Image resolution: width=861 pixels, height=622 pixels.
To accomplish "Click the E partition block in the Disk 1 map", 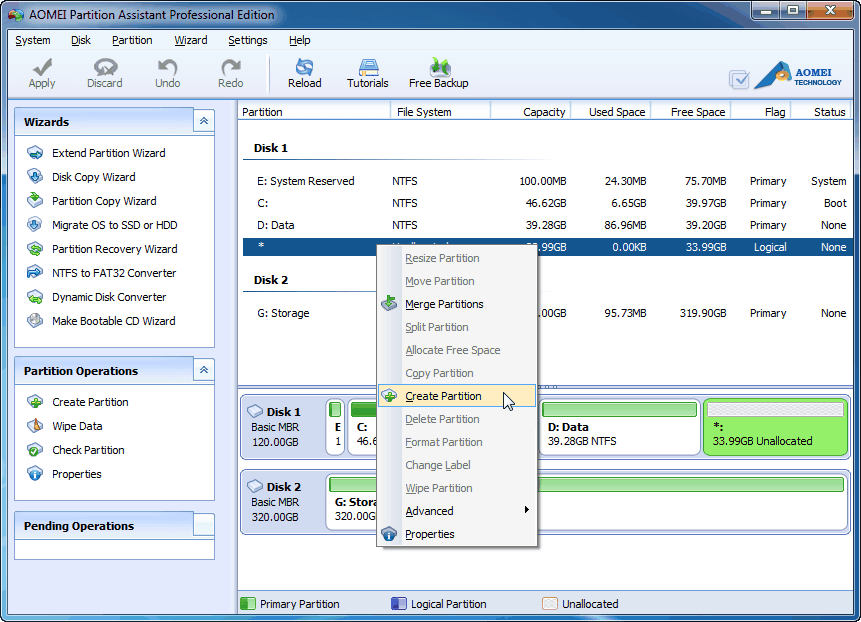I will 335,427.
